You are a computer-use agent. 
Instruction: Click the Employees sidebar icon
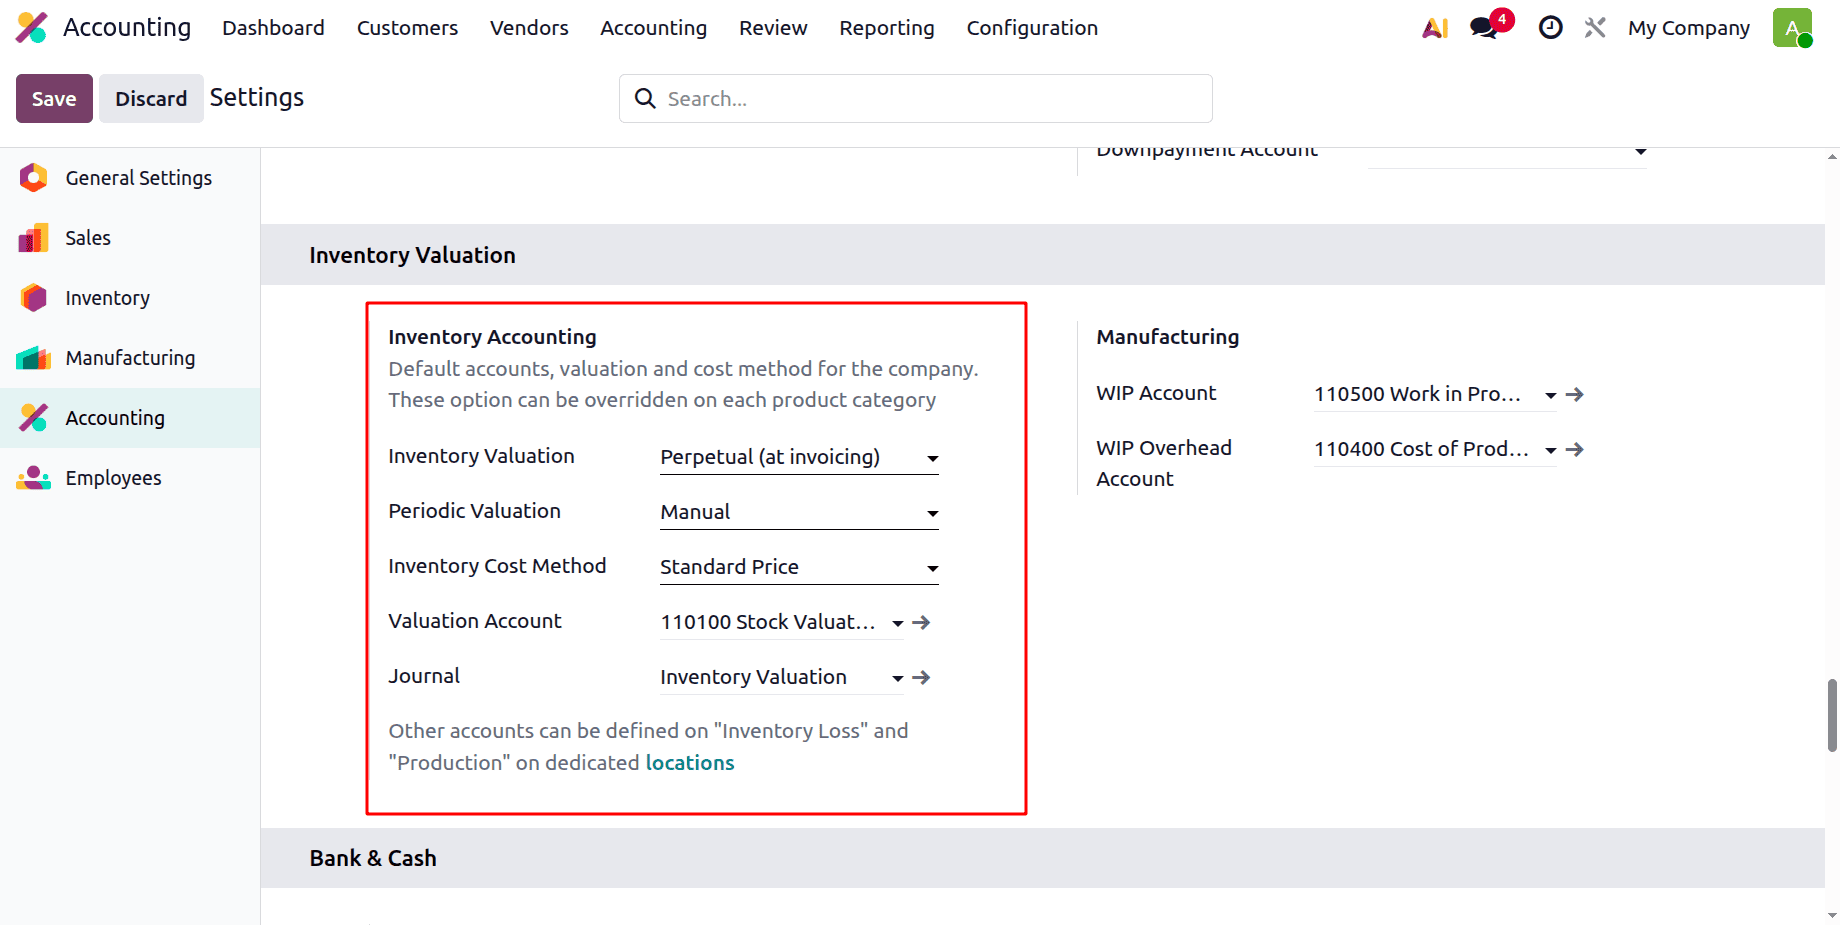(33, 478)
